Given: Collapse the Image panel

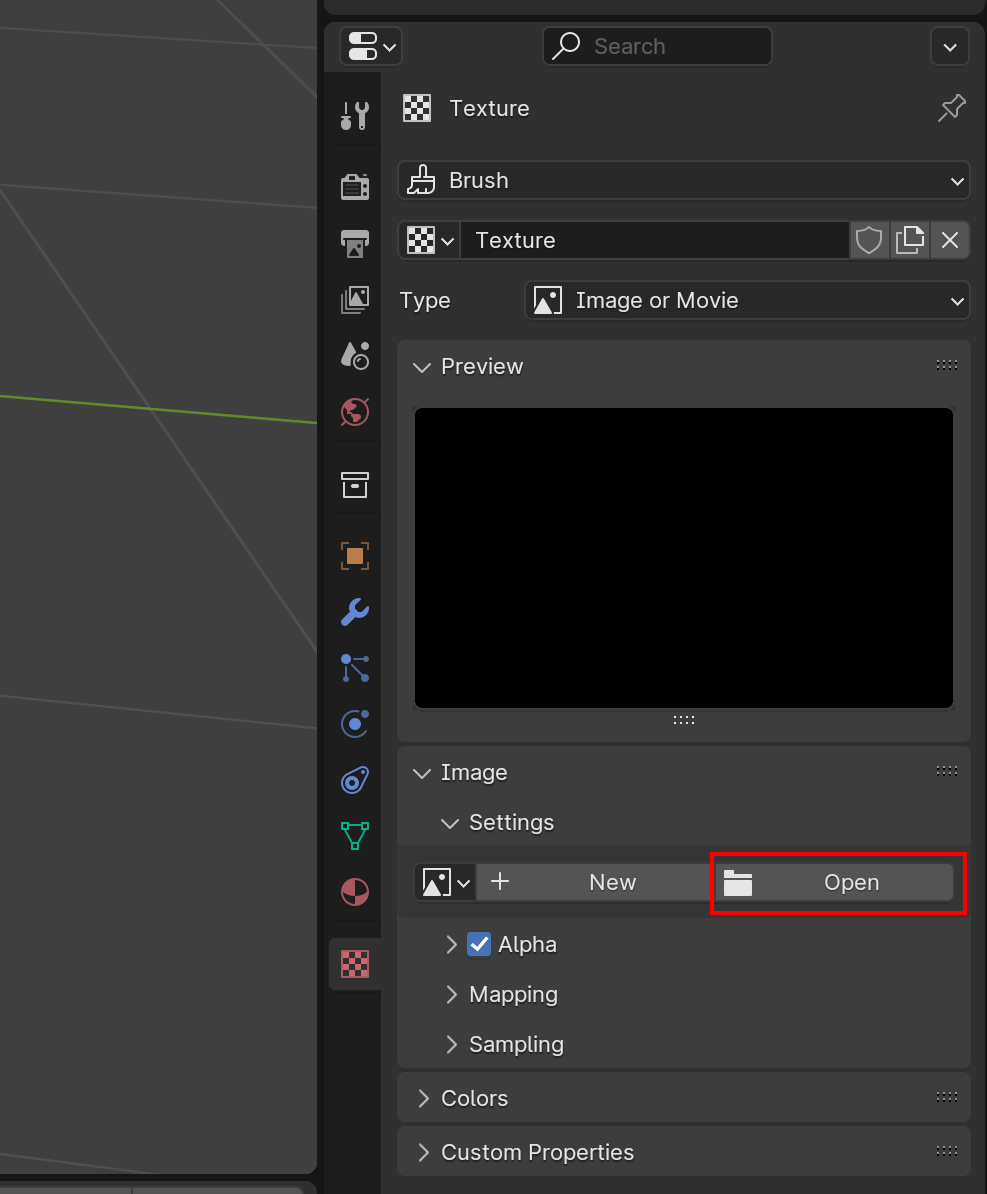Looking at the screenshot, I should click(422, 773).
